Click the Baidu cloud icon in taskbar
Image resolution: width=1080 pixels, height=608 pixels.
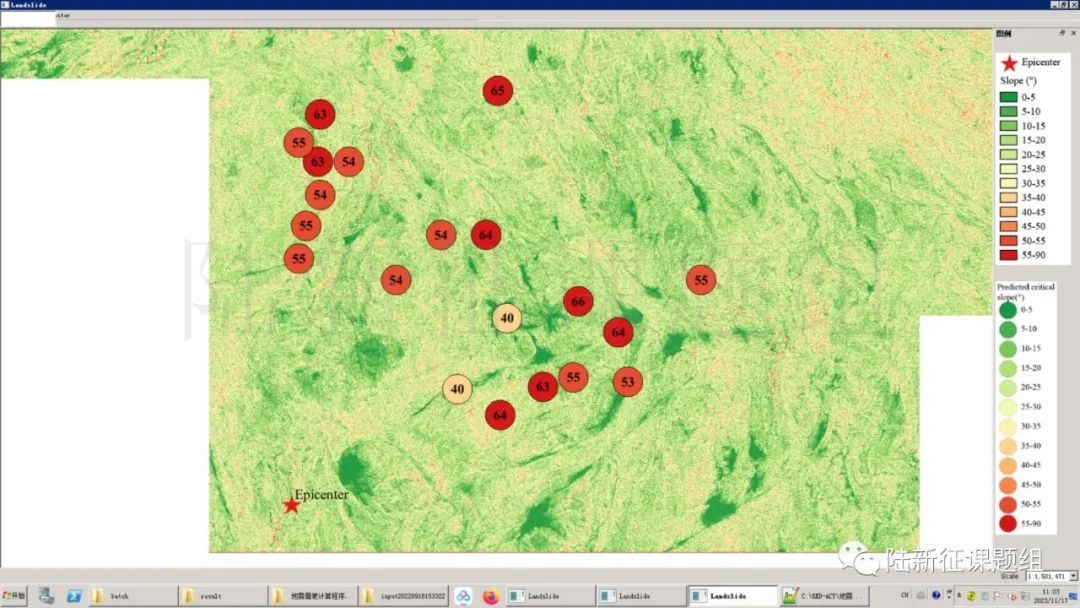click(x=463, y=596)
